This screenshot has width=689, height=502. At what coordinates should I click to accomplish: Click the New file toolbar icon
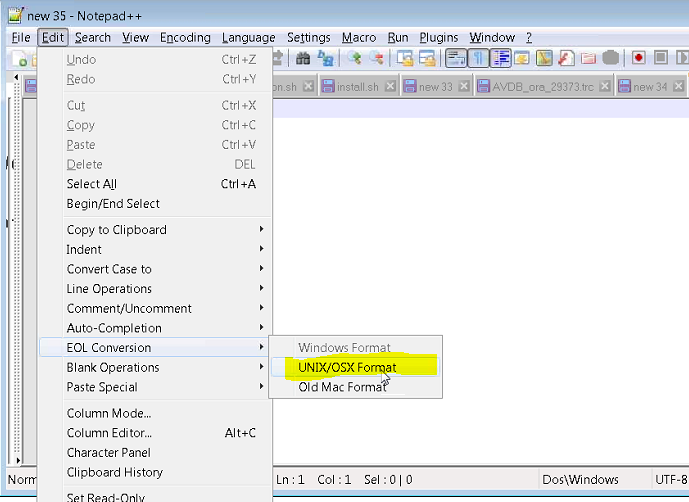tap(18, 60)
